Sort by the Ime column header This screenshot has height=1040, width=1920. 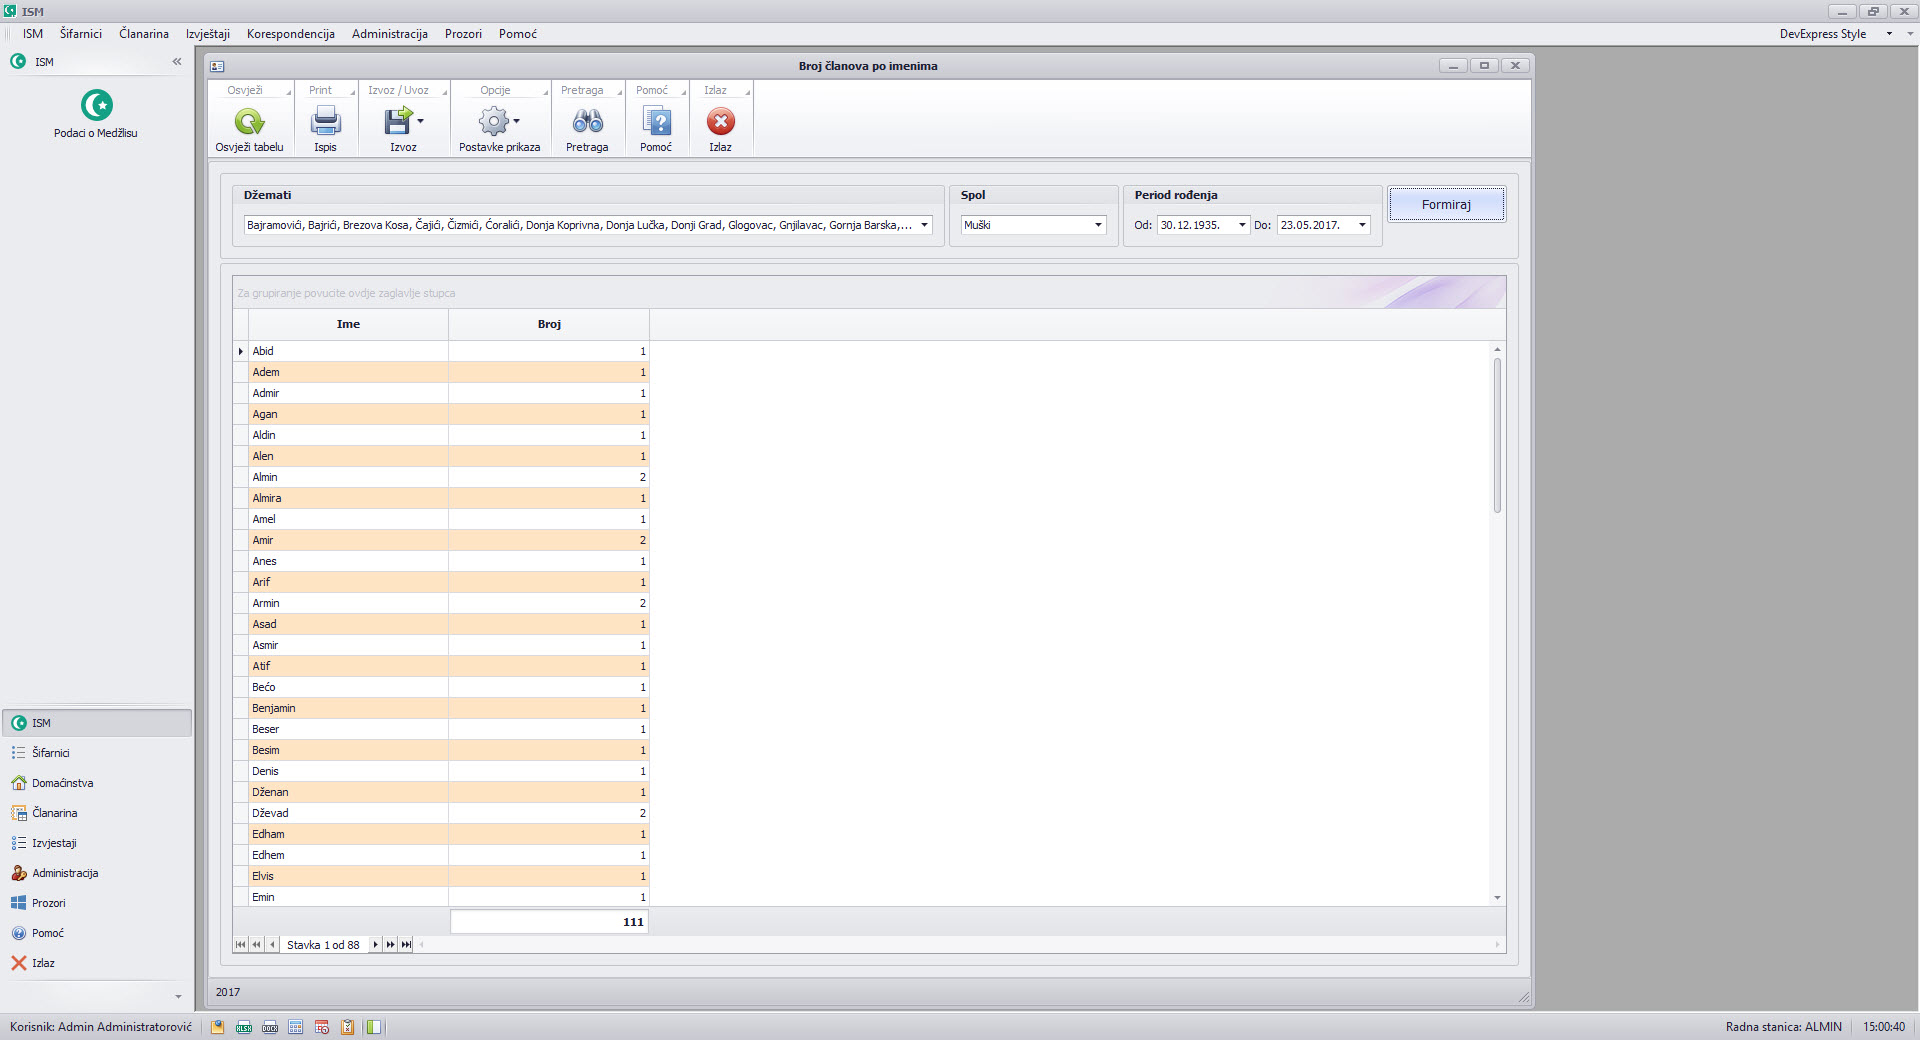348,324
